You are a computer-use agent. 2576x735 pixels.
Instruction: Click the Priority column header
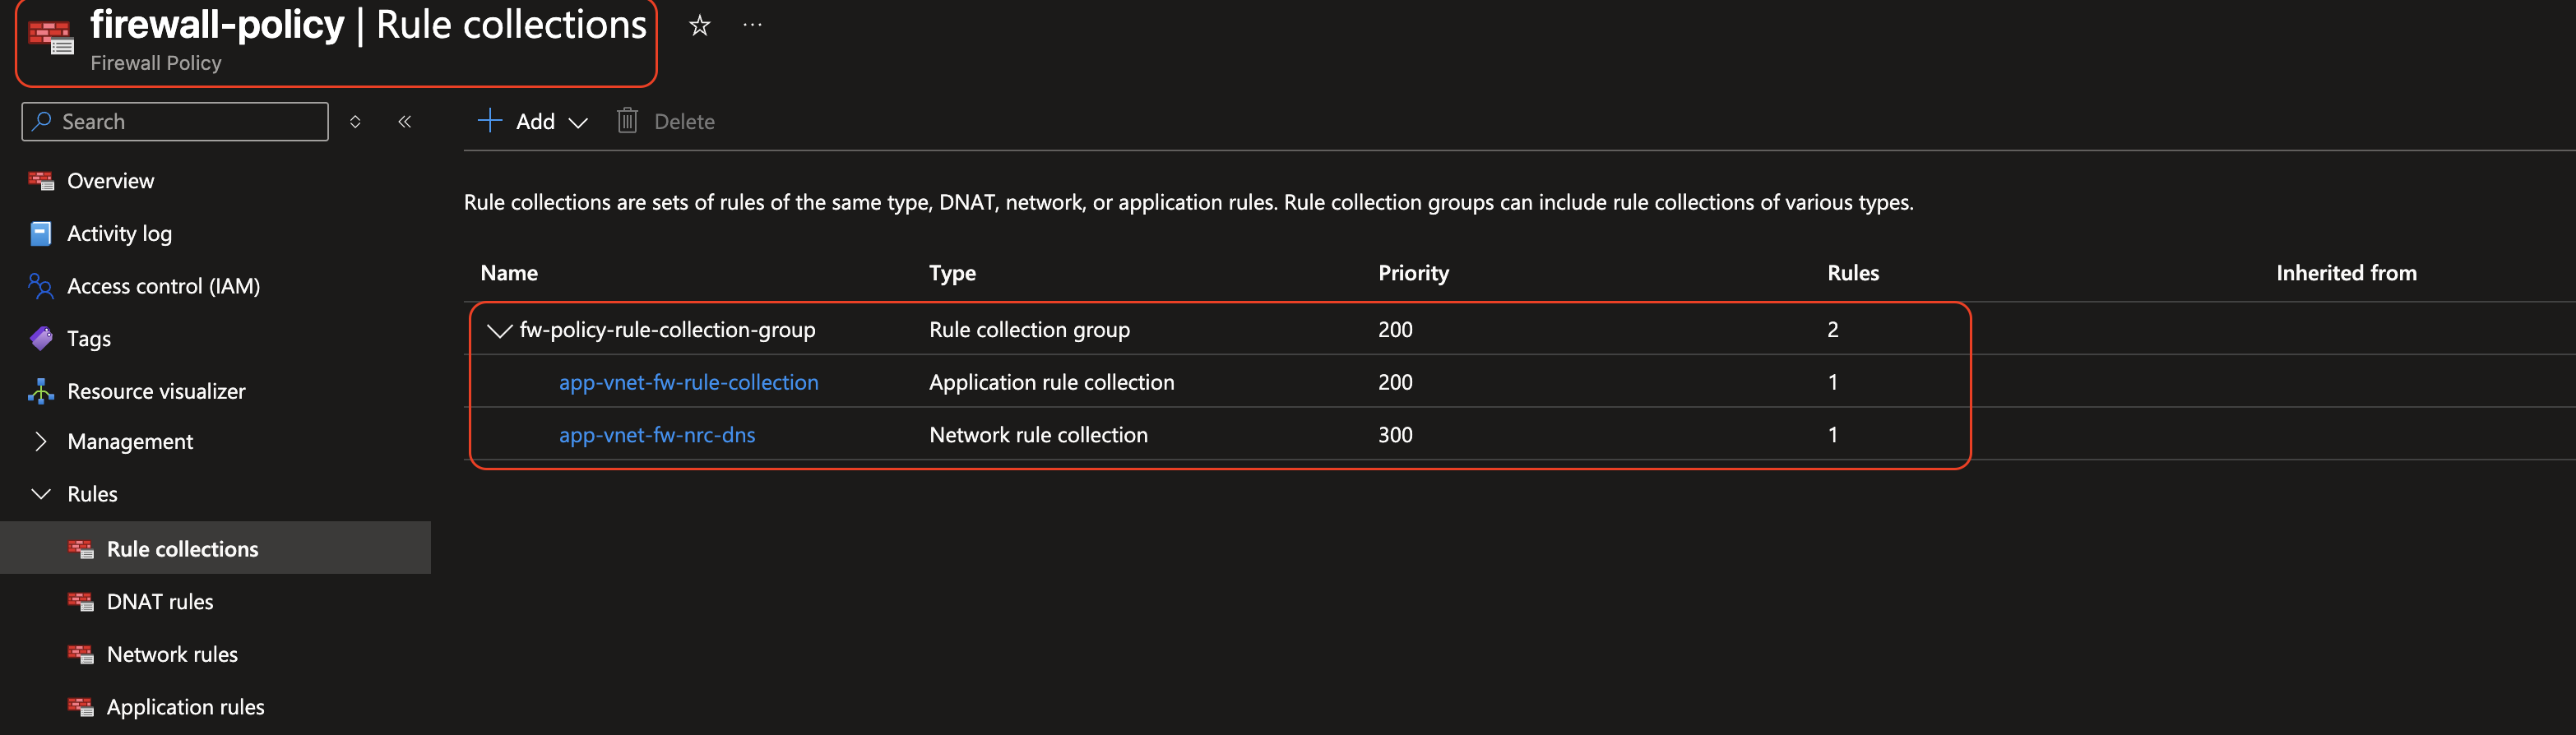1413,272
